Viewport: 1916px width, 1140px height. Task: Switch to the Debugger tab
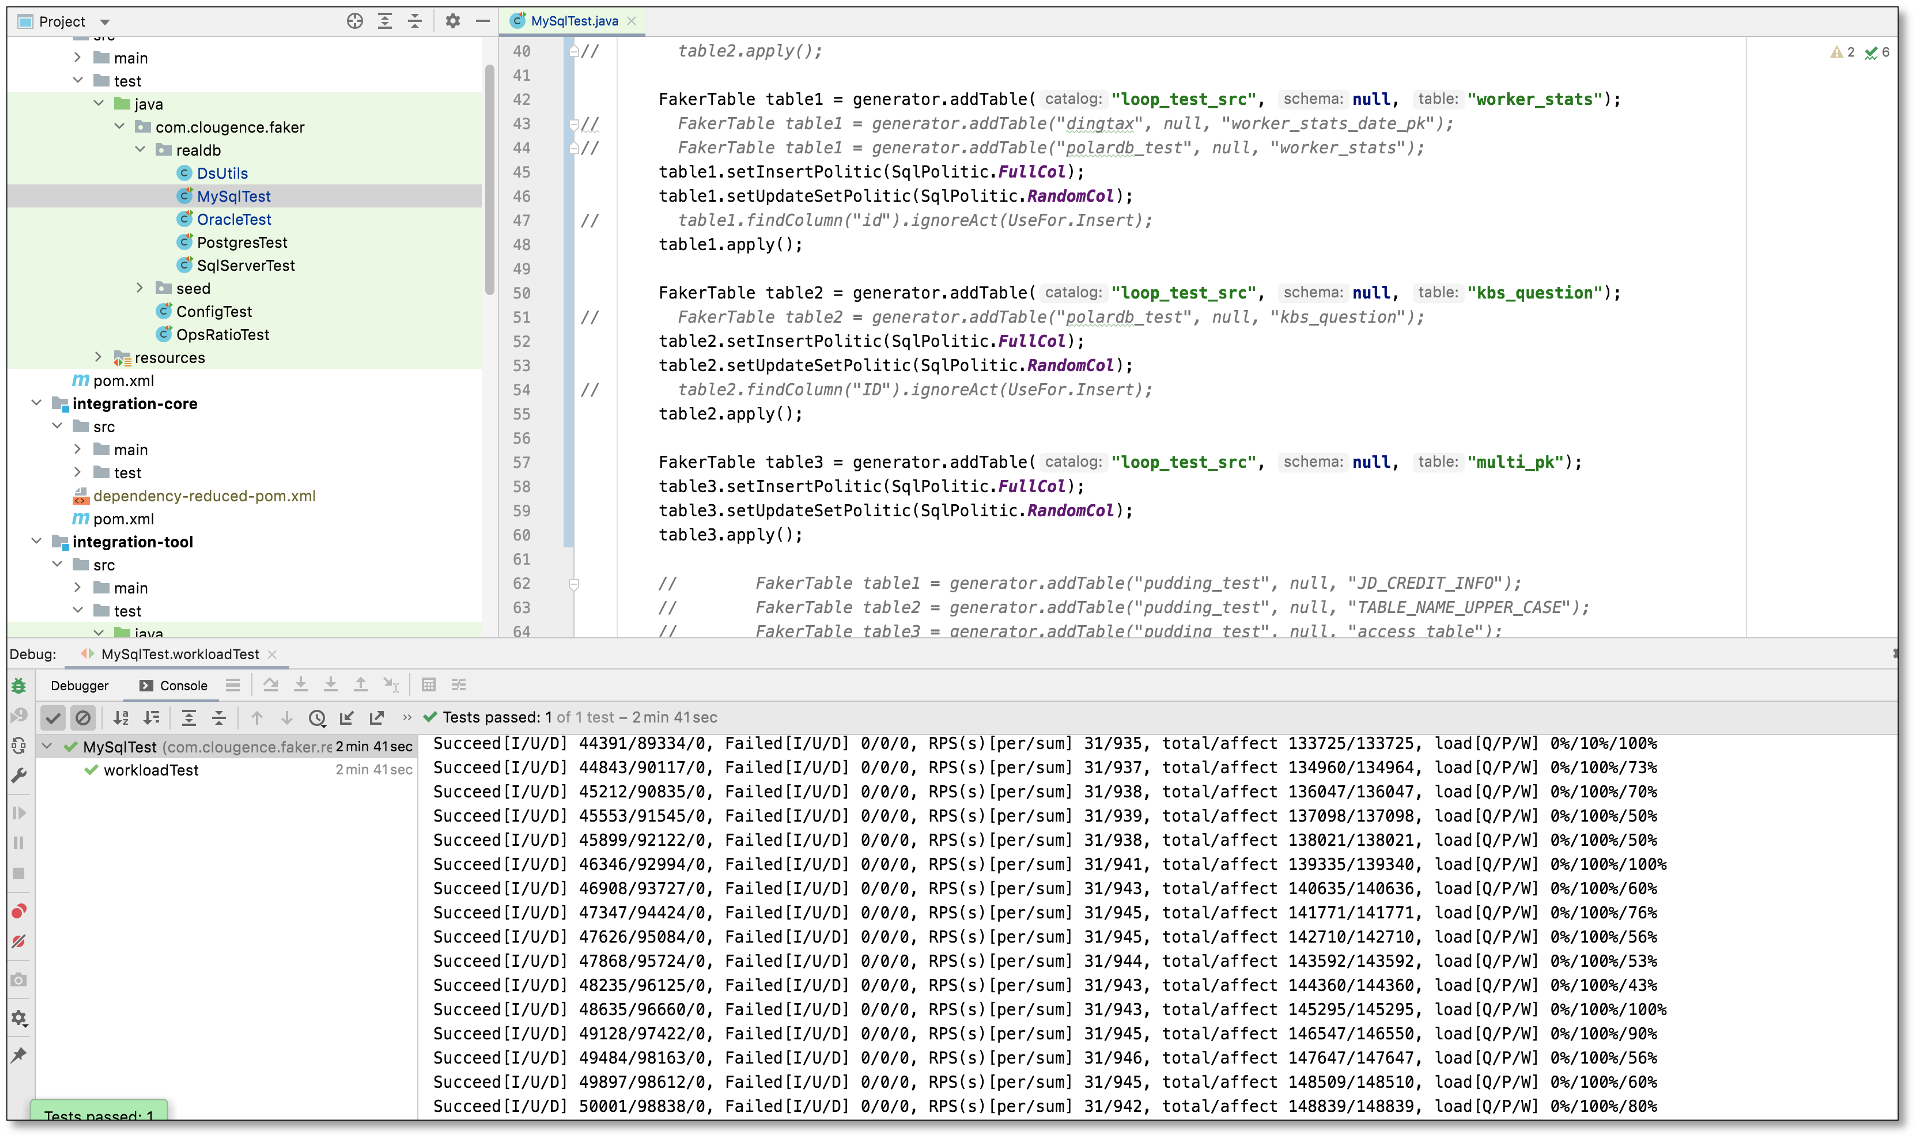(80, 686)
